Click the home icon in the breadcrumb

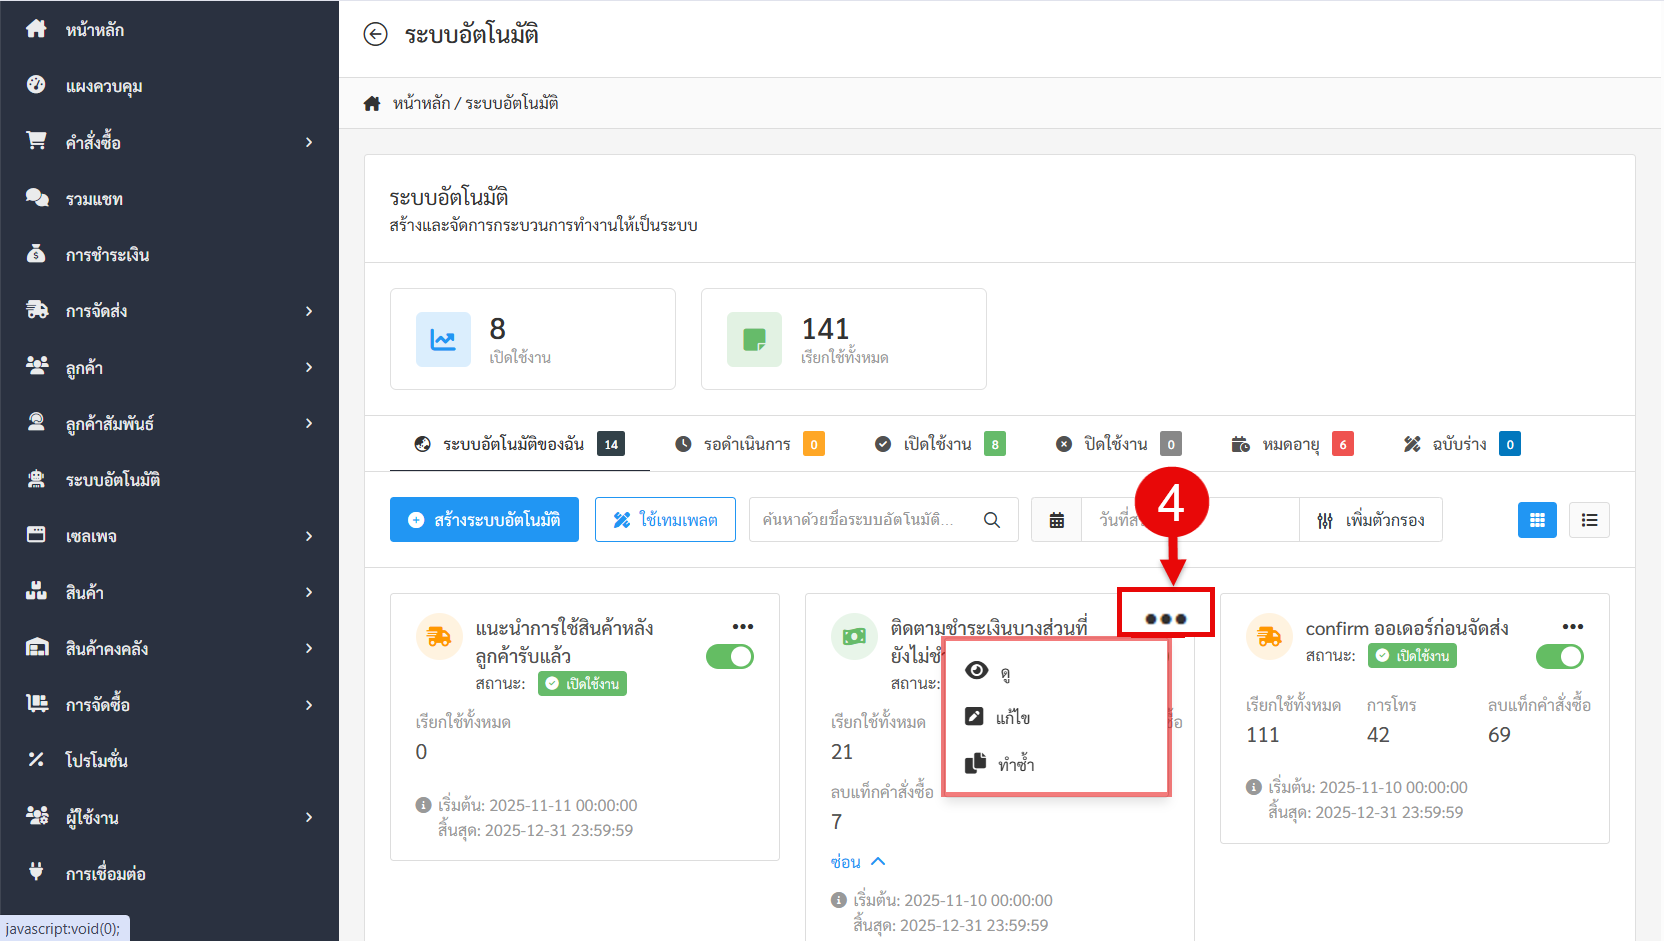click(372, 103)
